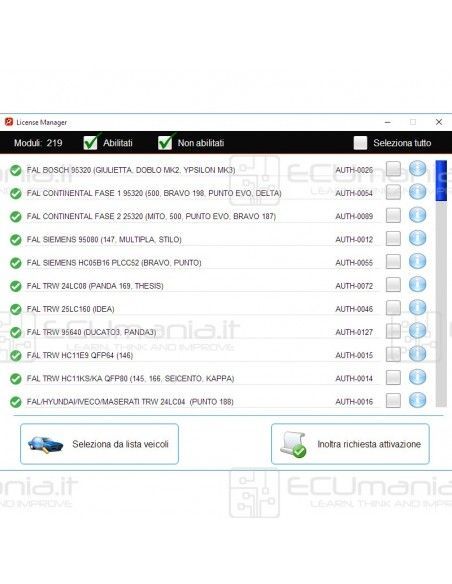Viewport: 452px width, 584px height.
Task: Check the AUTH-0127 TRW 95640 box
Action: [393, 331]
